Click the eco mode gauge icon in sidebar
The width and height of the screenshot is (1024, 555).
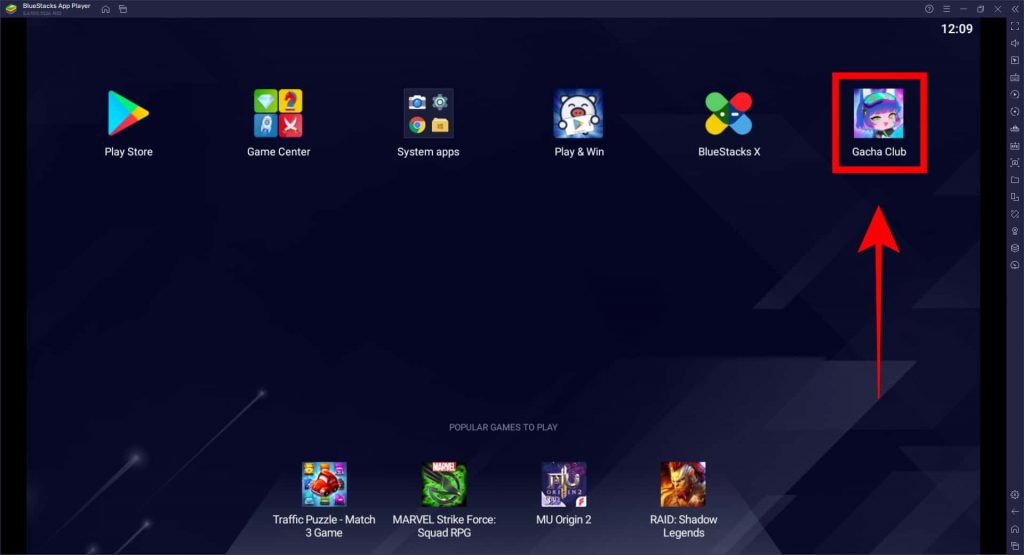[x=1015, y=265]
